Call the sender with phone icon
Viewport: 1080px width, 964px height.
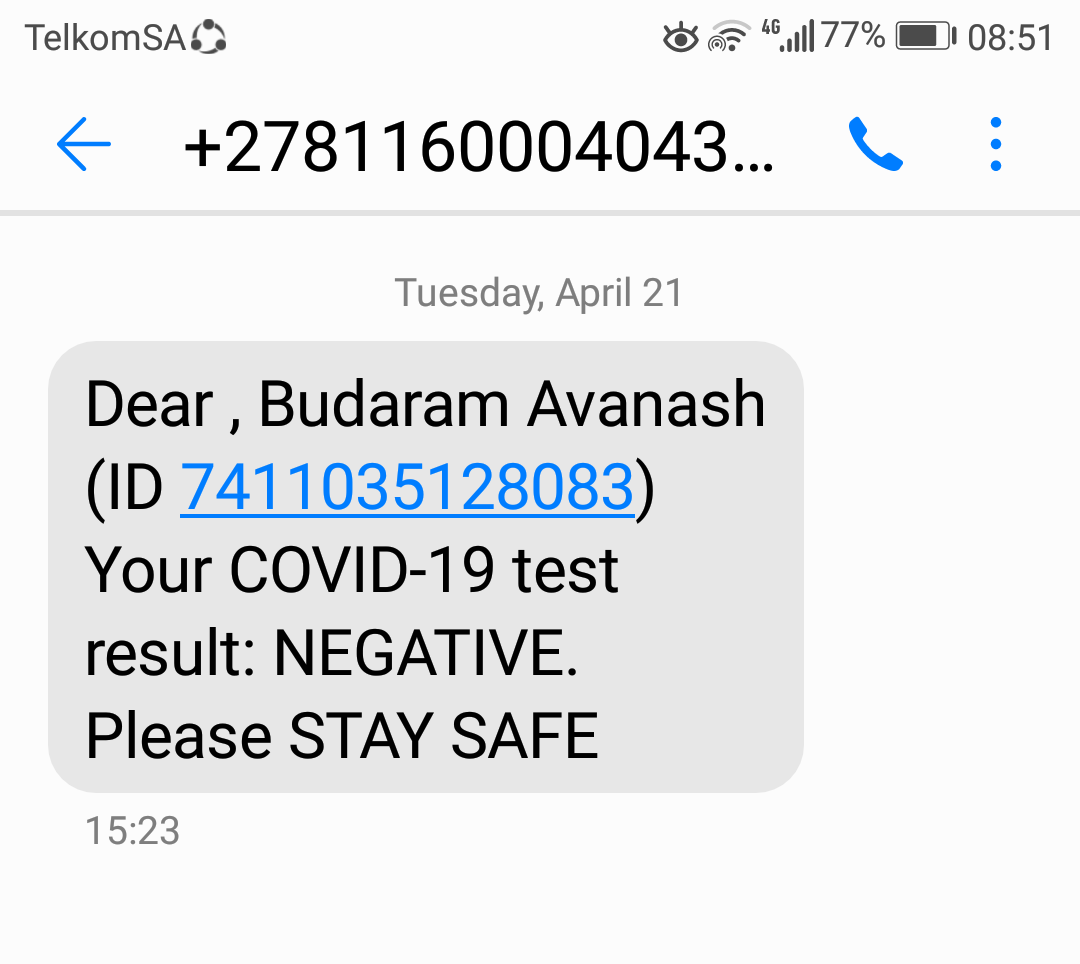point(875,144)
